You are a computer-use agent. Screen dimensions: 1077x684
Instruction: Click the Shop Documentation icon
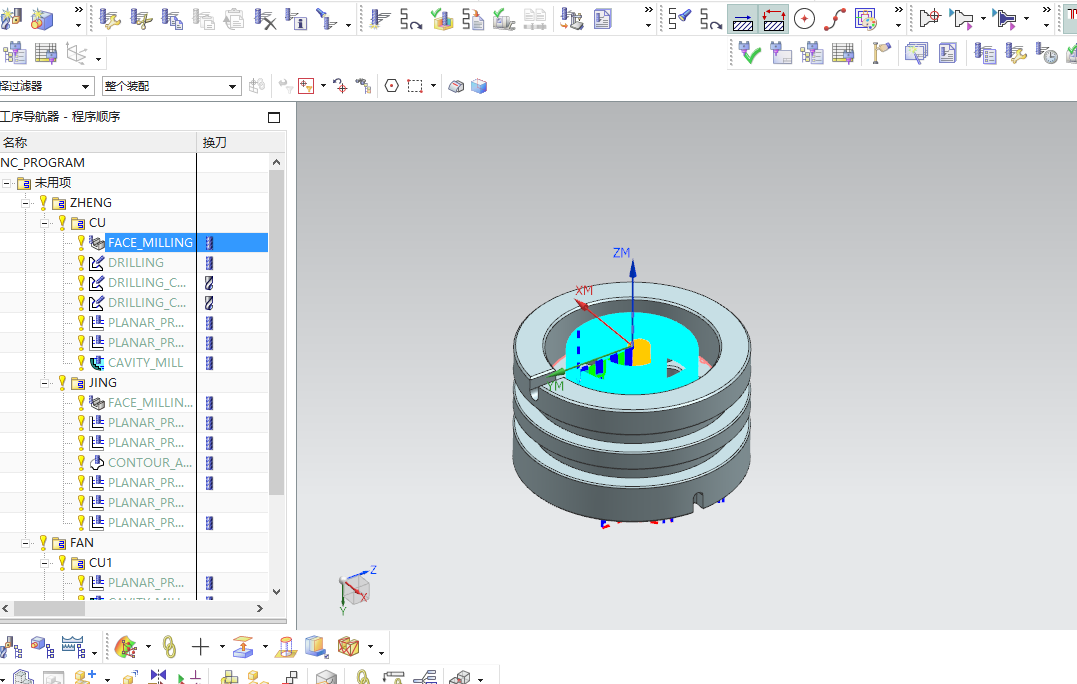point(602,19)
